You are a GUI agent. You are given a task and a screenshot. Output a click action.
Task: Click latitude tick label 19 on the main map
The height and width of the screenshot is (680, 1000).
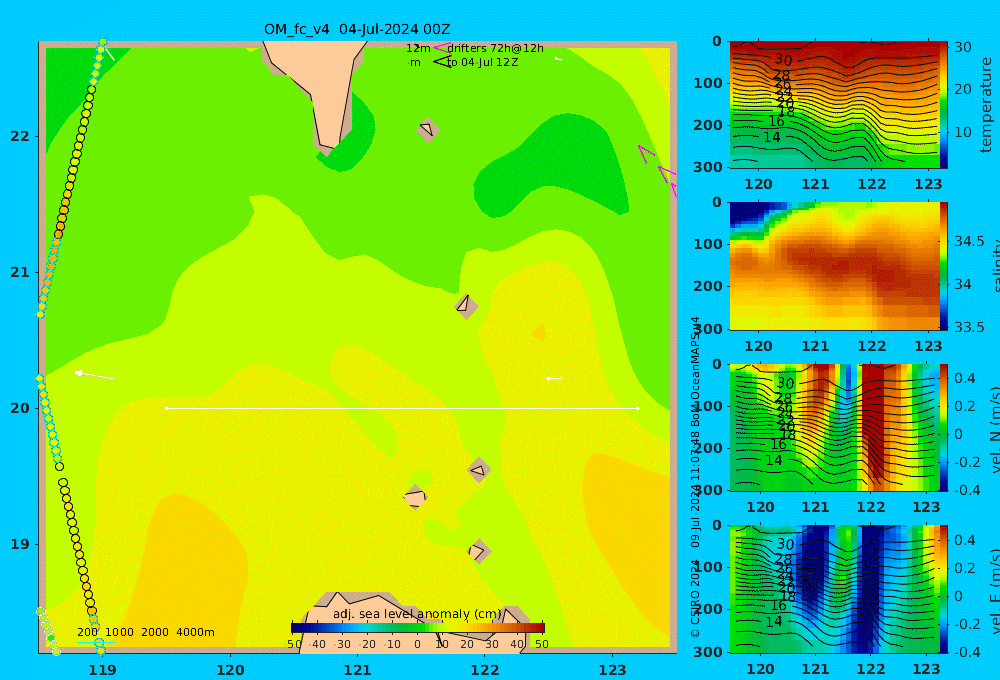pyautogui.click(x=20, y=544)
